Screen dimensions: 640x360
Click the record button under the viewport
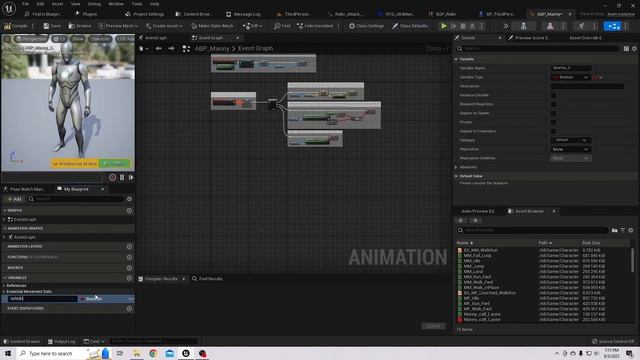point(112,178)
